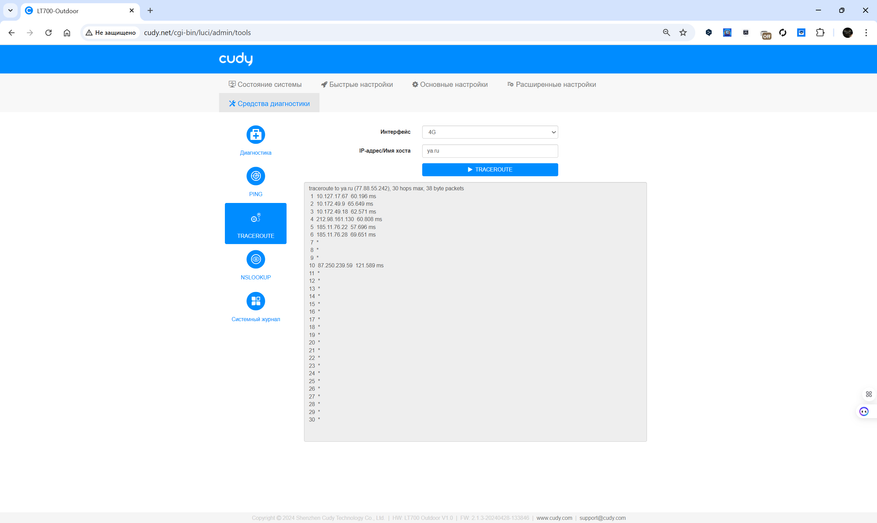Viewport: 877px width, 523px height.
Task: Select the TRACEROUTE sidebar tile
Action: (x=256, y=223)
